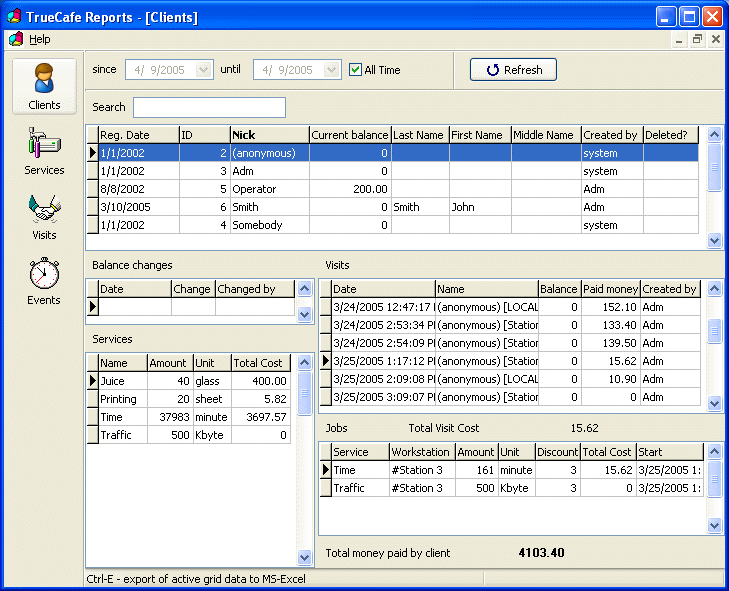Select the Printing service row
The height and width of the screenshot is (591, 729).
tap(120, 399)
